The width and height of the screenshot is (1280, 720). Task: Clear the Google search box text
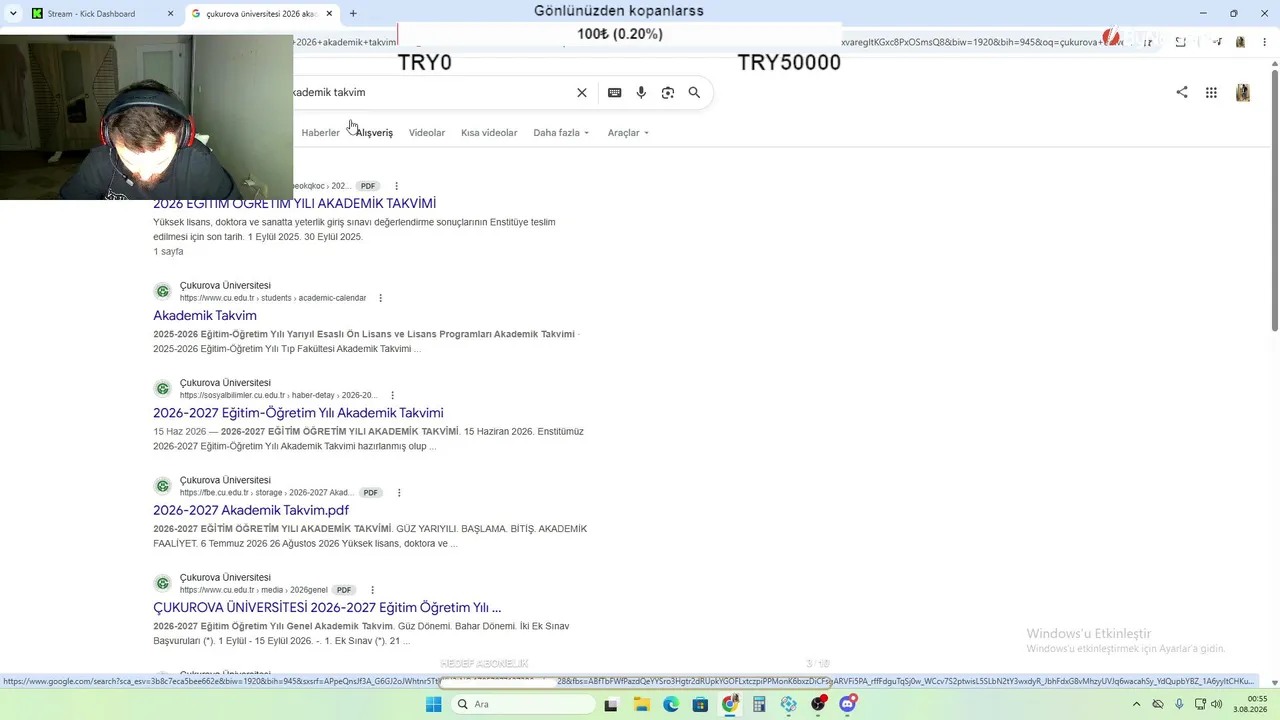[582, 93]
